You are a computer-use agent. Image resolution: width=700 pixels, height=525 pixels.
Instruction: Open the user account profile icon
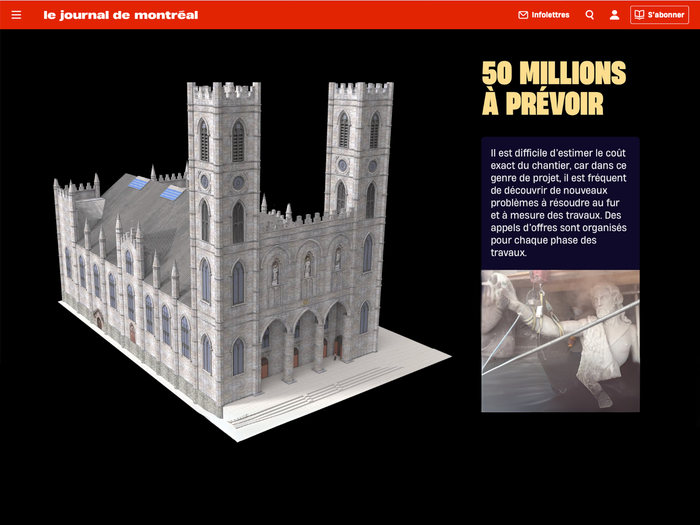click(x=614, y=15)
